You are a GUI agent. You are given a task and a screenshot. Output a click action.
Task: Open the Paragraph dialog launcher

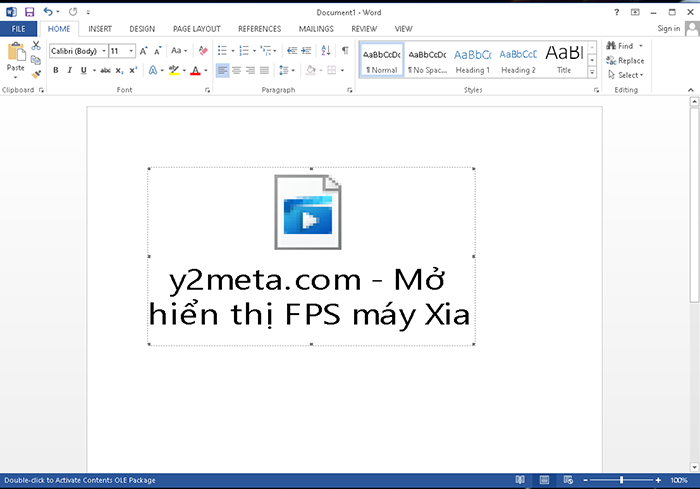pos(350,90)
